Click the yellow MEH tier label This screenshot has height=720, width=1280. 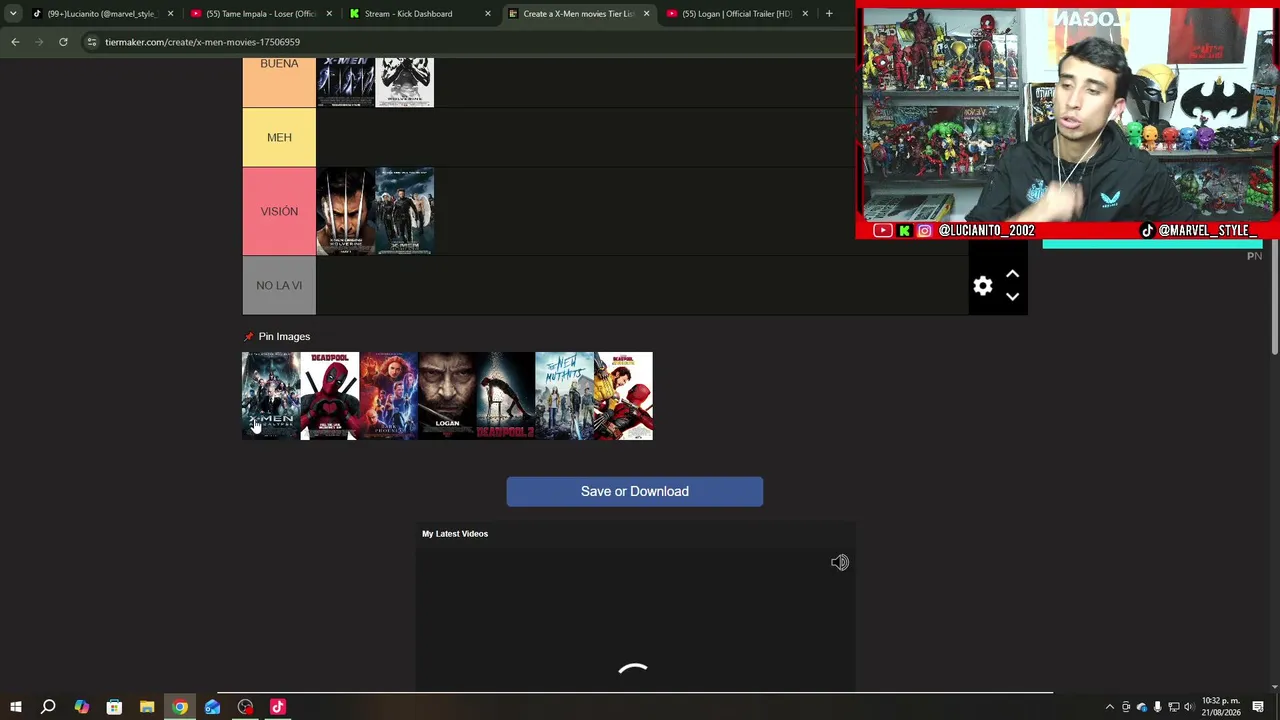279,138
